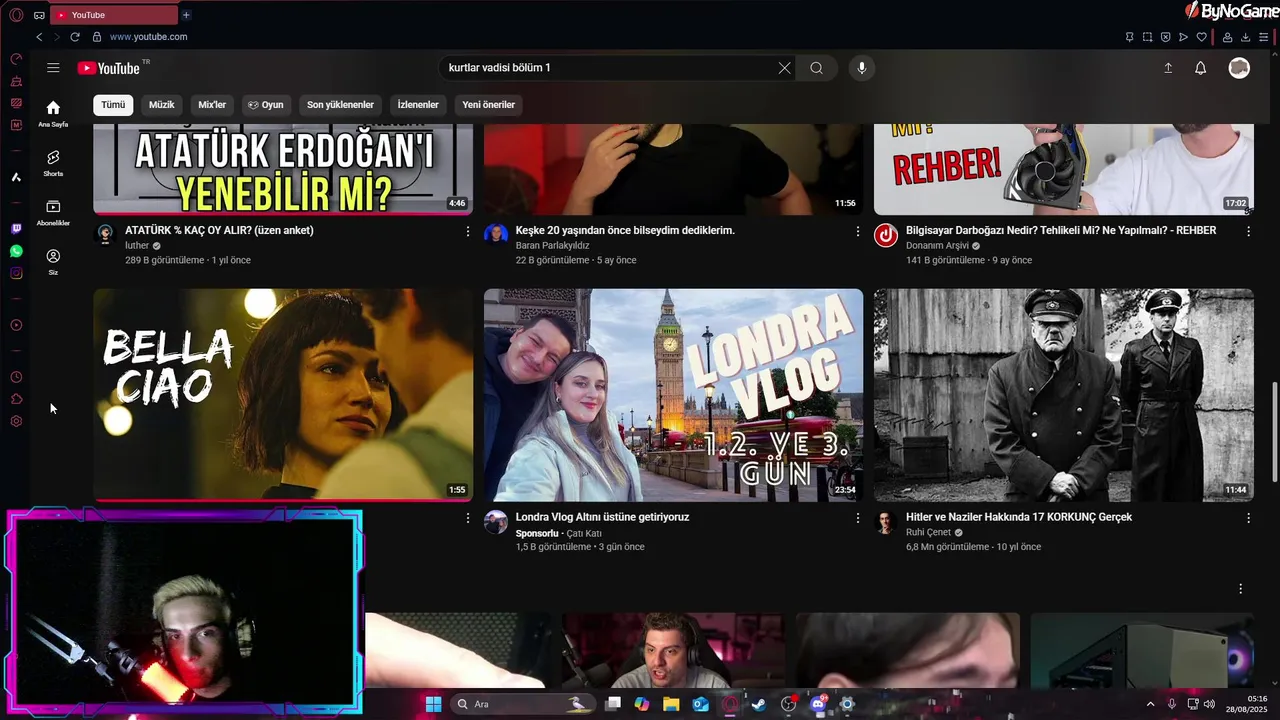Select the Tümü filter chip

(x=113, y=105)
